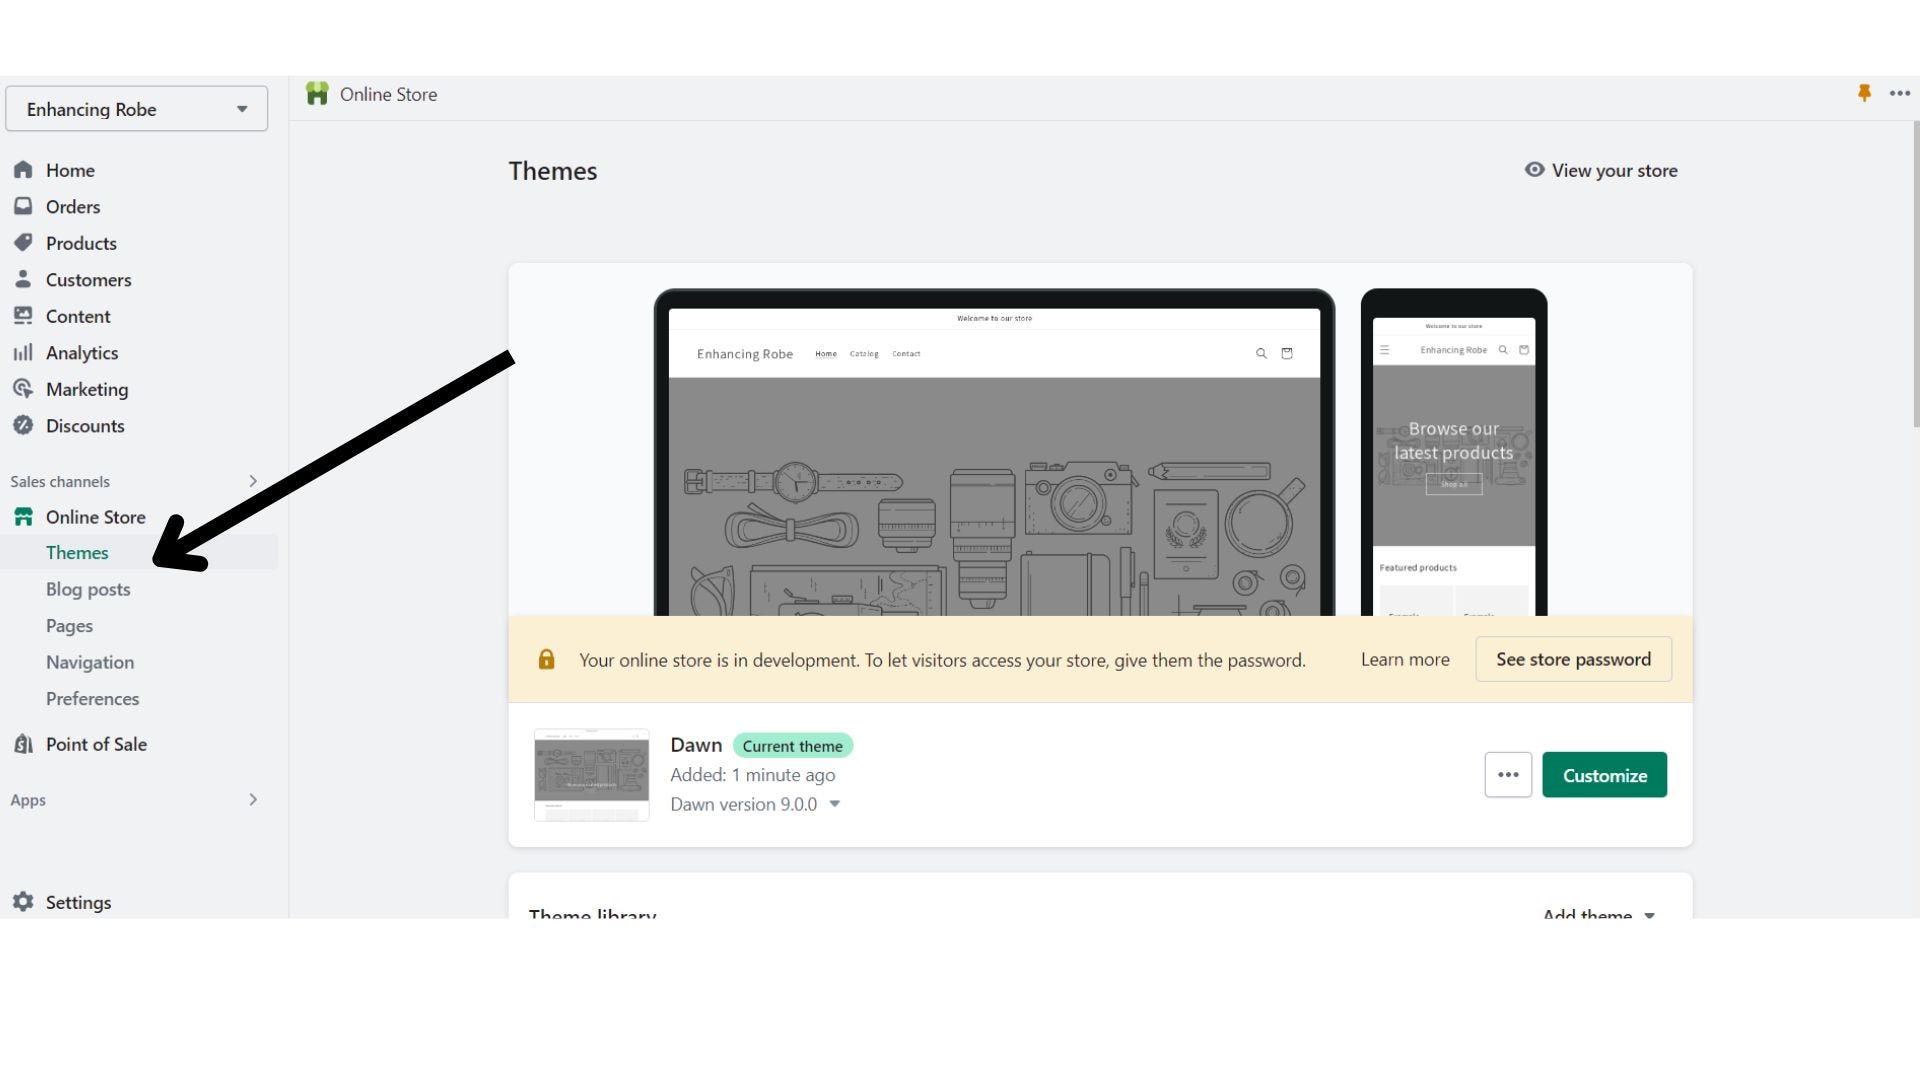This screenshot has width=1920, height=1080.
Task: Click the hamburger menu in mobile preview
Action: [1385, 350]
